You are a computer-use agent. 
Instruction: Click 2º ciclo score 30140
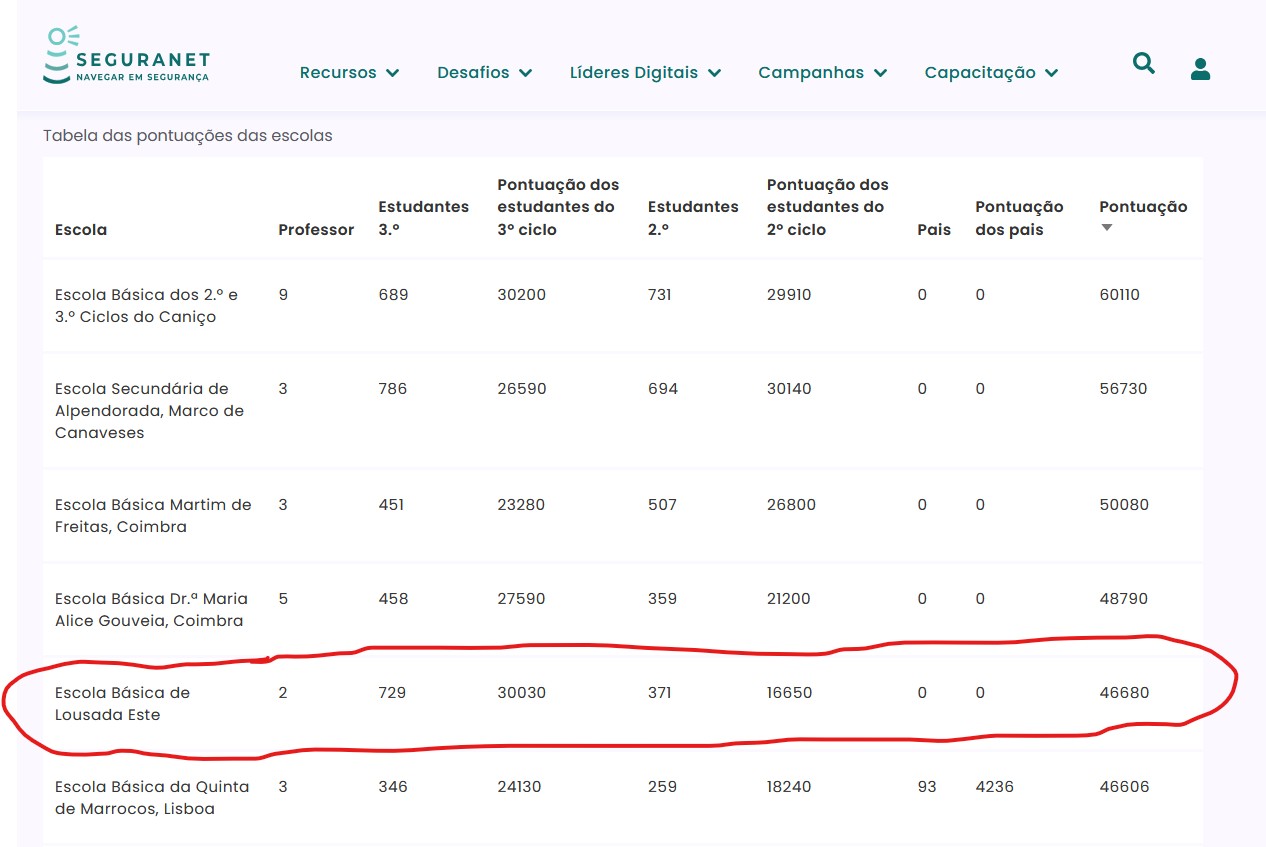click(x=790, y=389)
